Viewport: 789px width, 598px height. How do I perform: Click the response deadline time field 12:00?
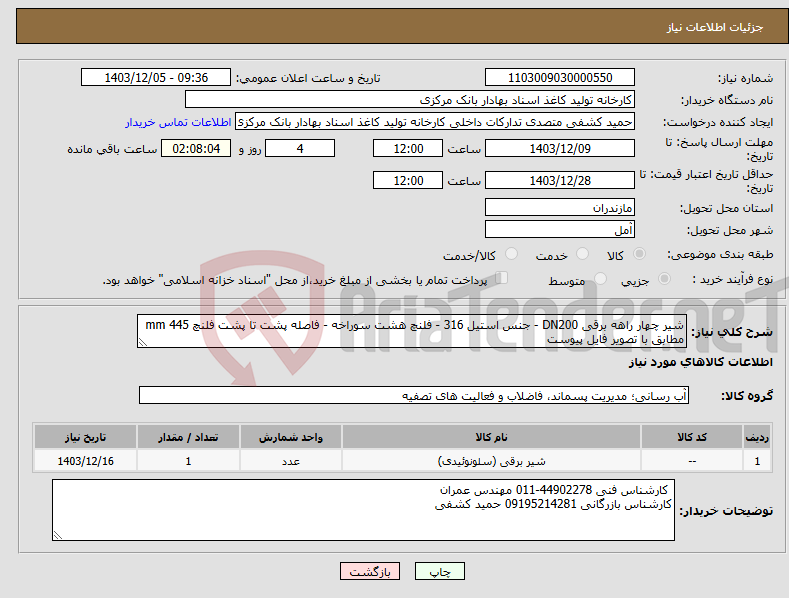pyautogui.click(x=408, y=148)
